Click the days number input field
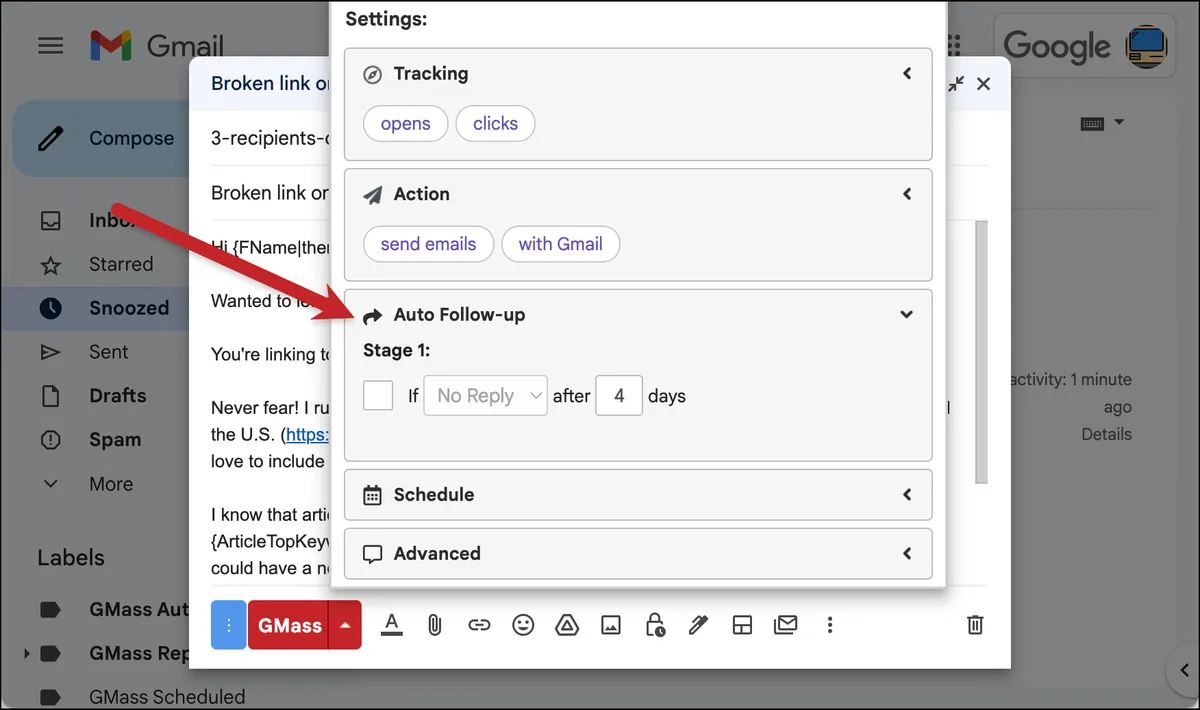 click(x=619, y=396)
